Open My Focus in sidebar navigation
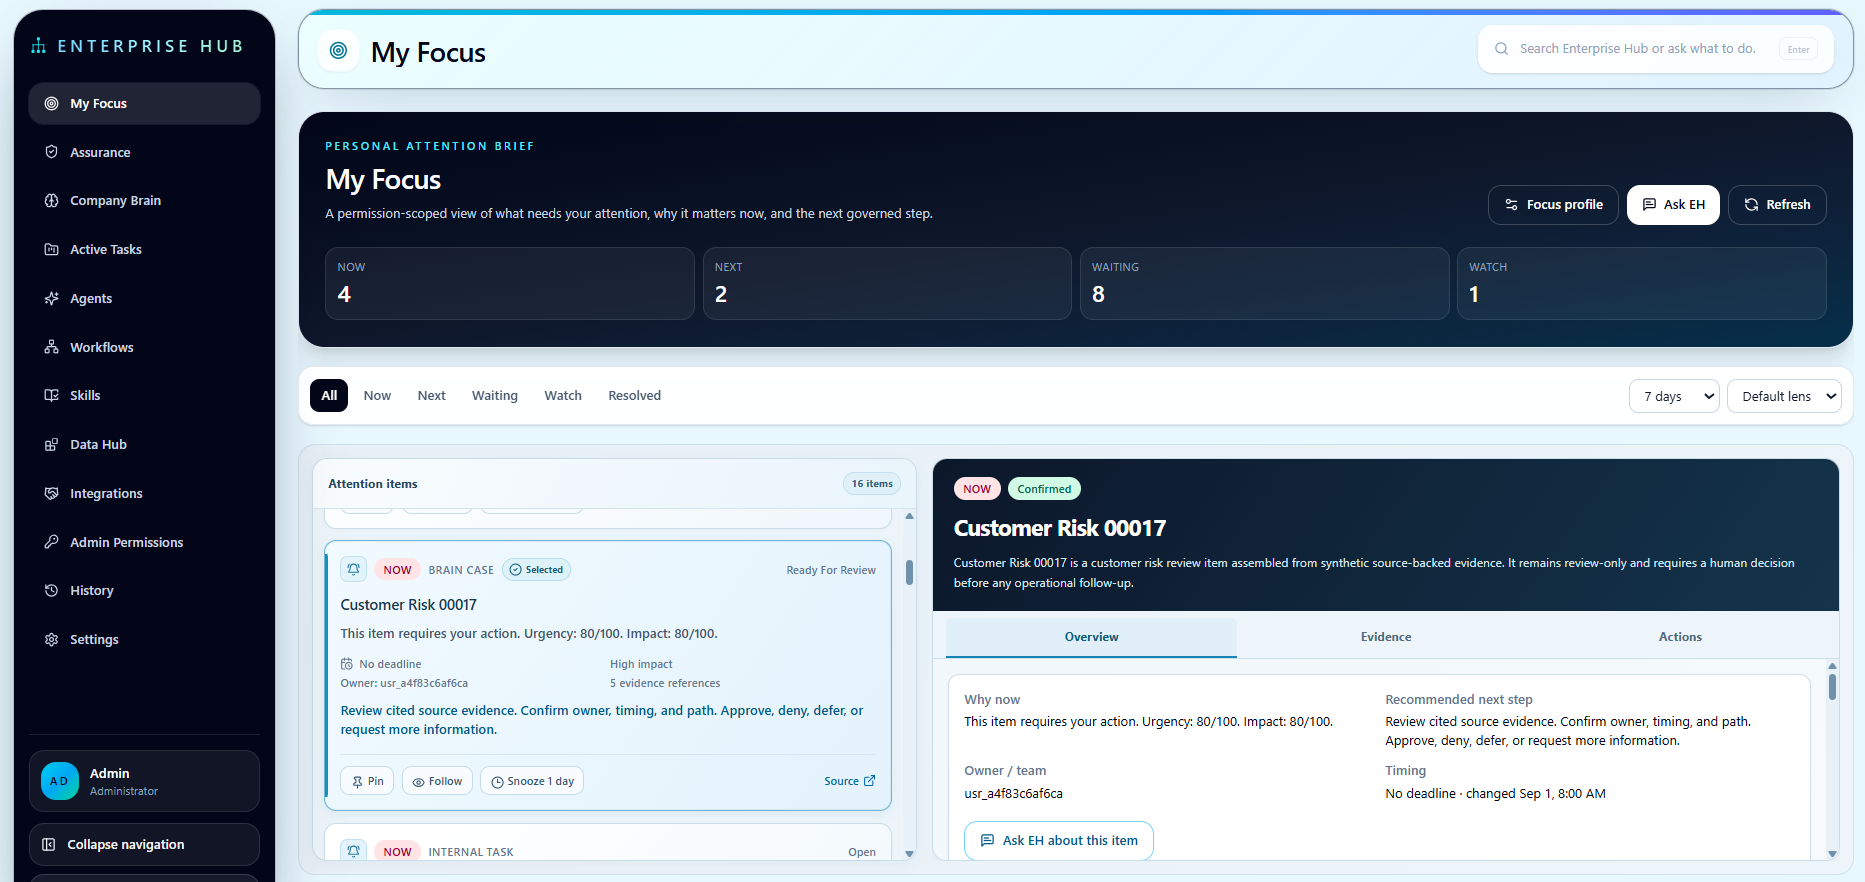 click(144, 103)
